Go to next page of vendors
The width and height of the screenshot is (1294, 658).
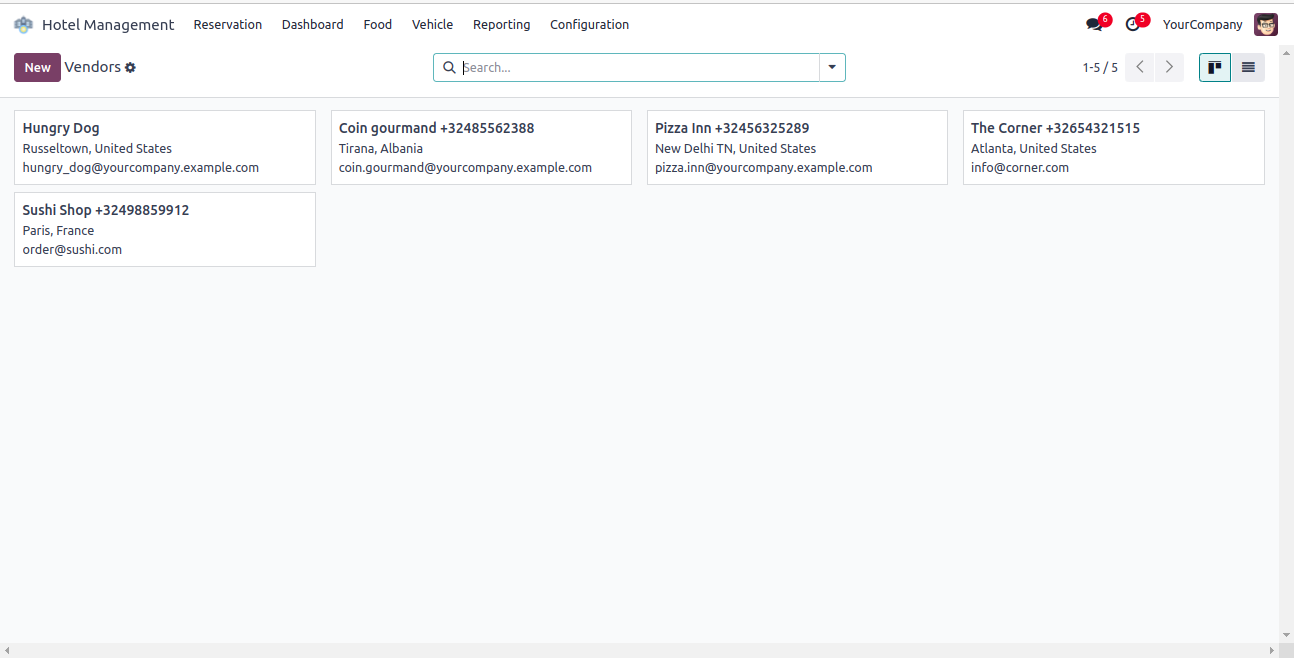pyautogui.click(x=1169, y=67)
